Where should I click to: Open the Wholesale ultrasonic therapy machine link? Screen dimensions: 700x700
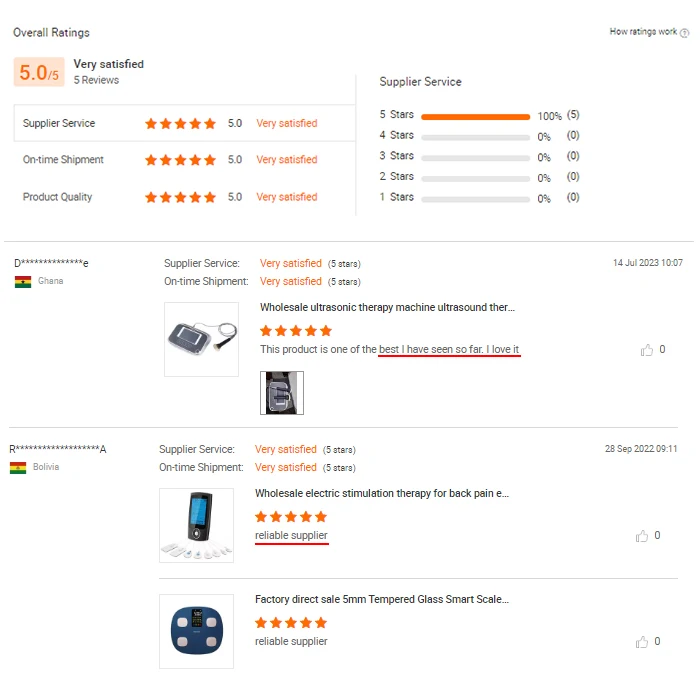pyautogui.click(x=387, y=308)
